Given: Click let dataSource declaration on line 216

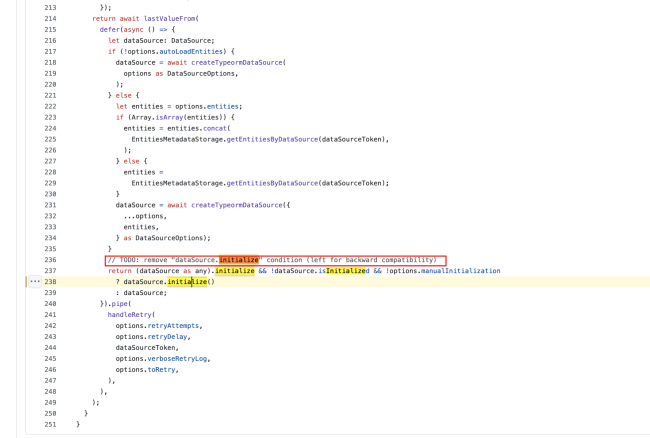Looking at the screenshot, I should pyautogui.click(x=161, y=41).
